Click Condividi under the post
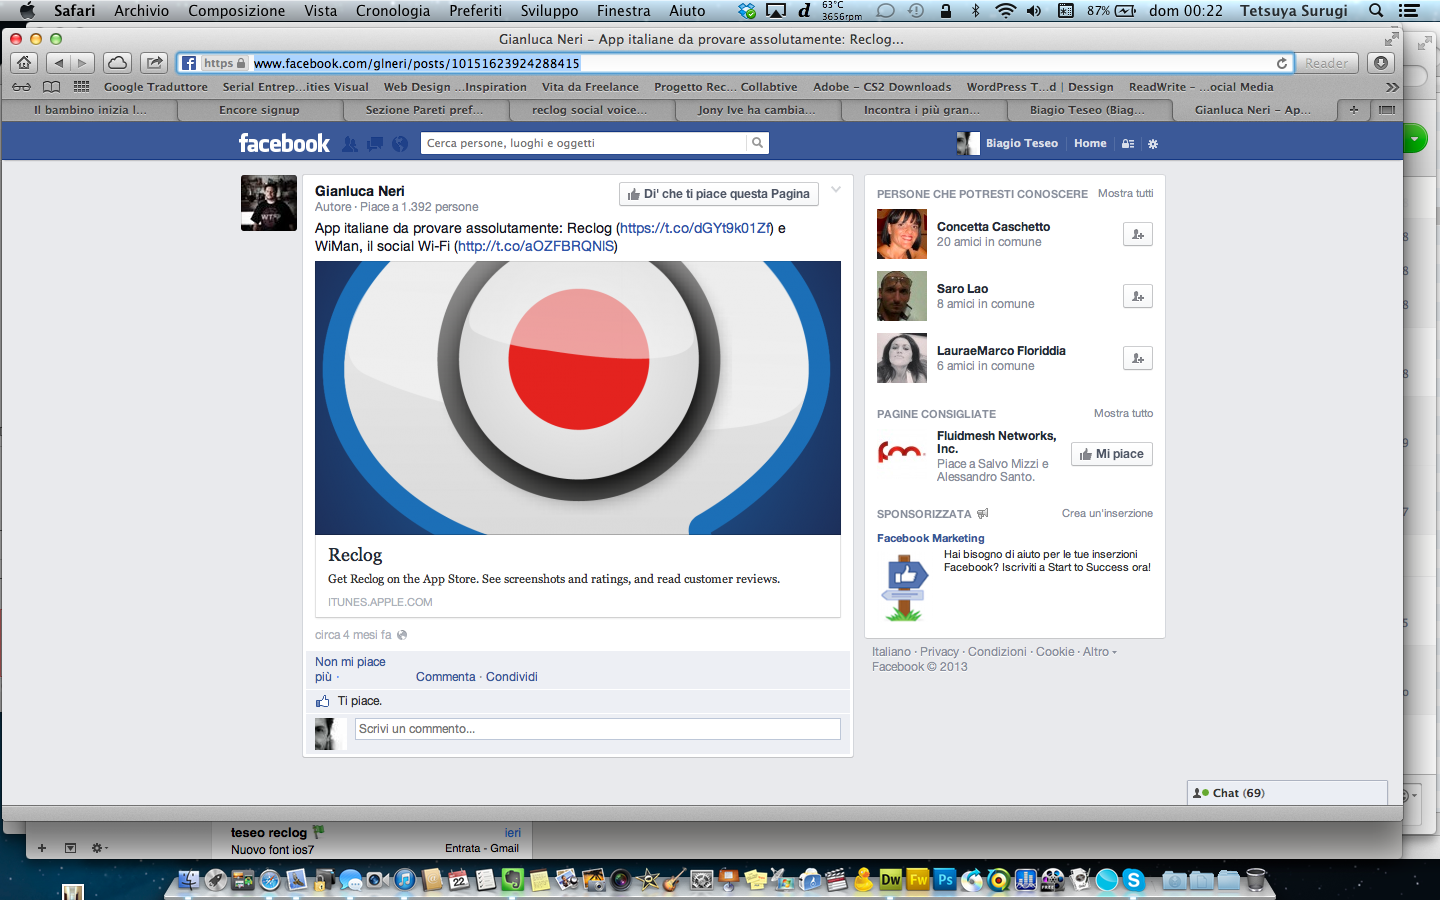Screen dimensions: 1440x900 click(x=512, y=677)
